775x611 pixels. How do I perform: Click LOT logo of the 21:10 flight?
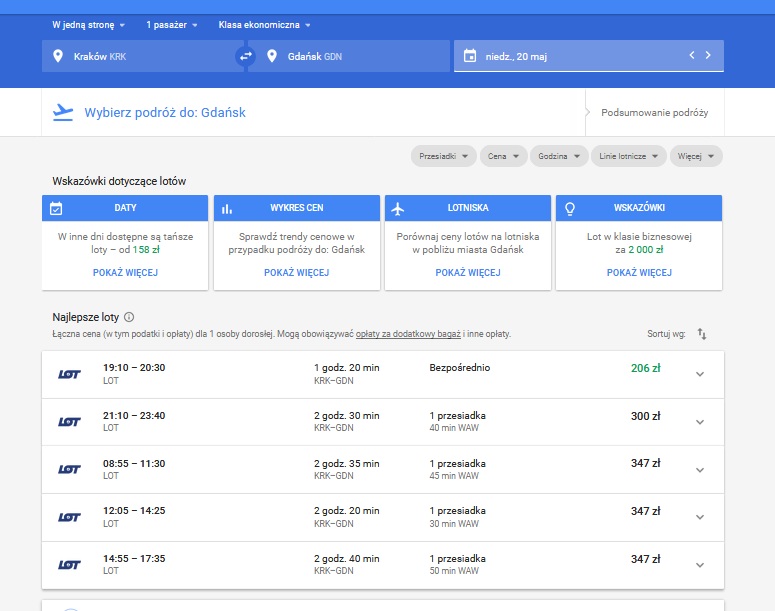pos(69,422)
